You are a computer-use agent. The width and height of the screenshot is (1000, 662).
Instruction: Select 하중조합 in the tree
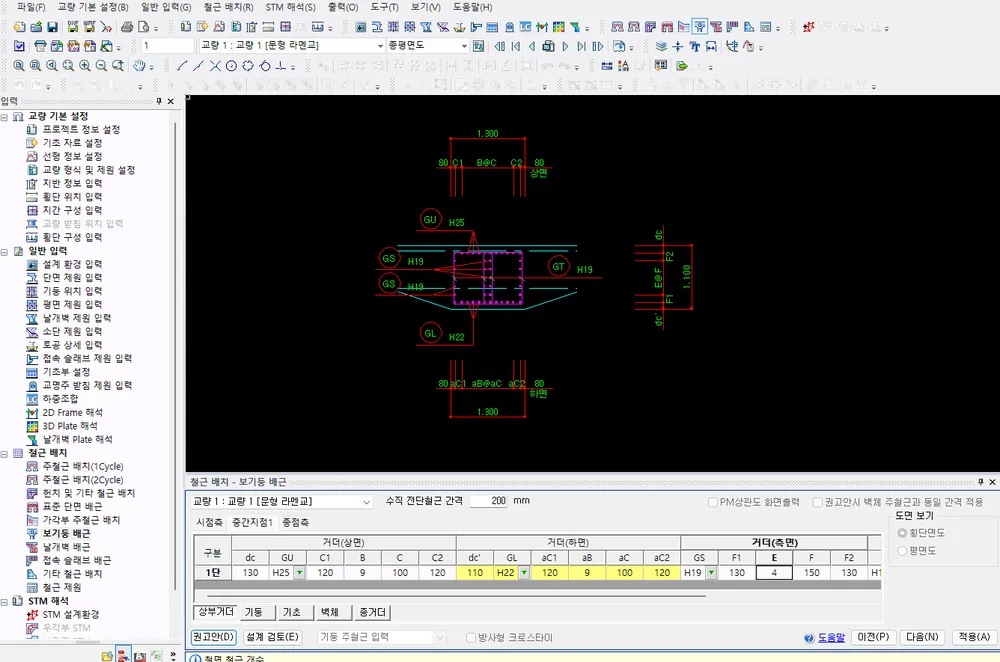point(61,399)
